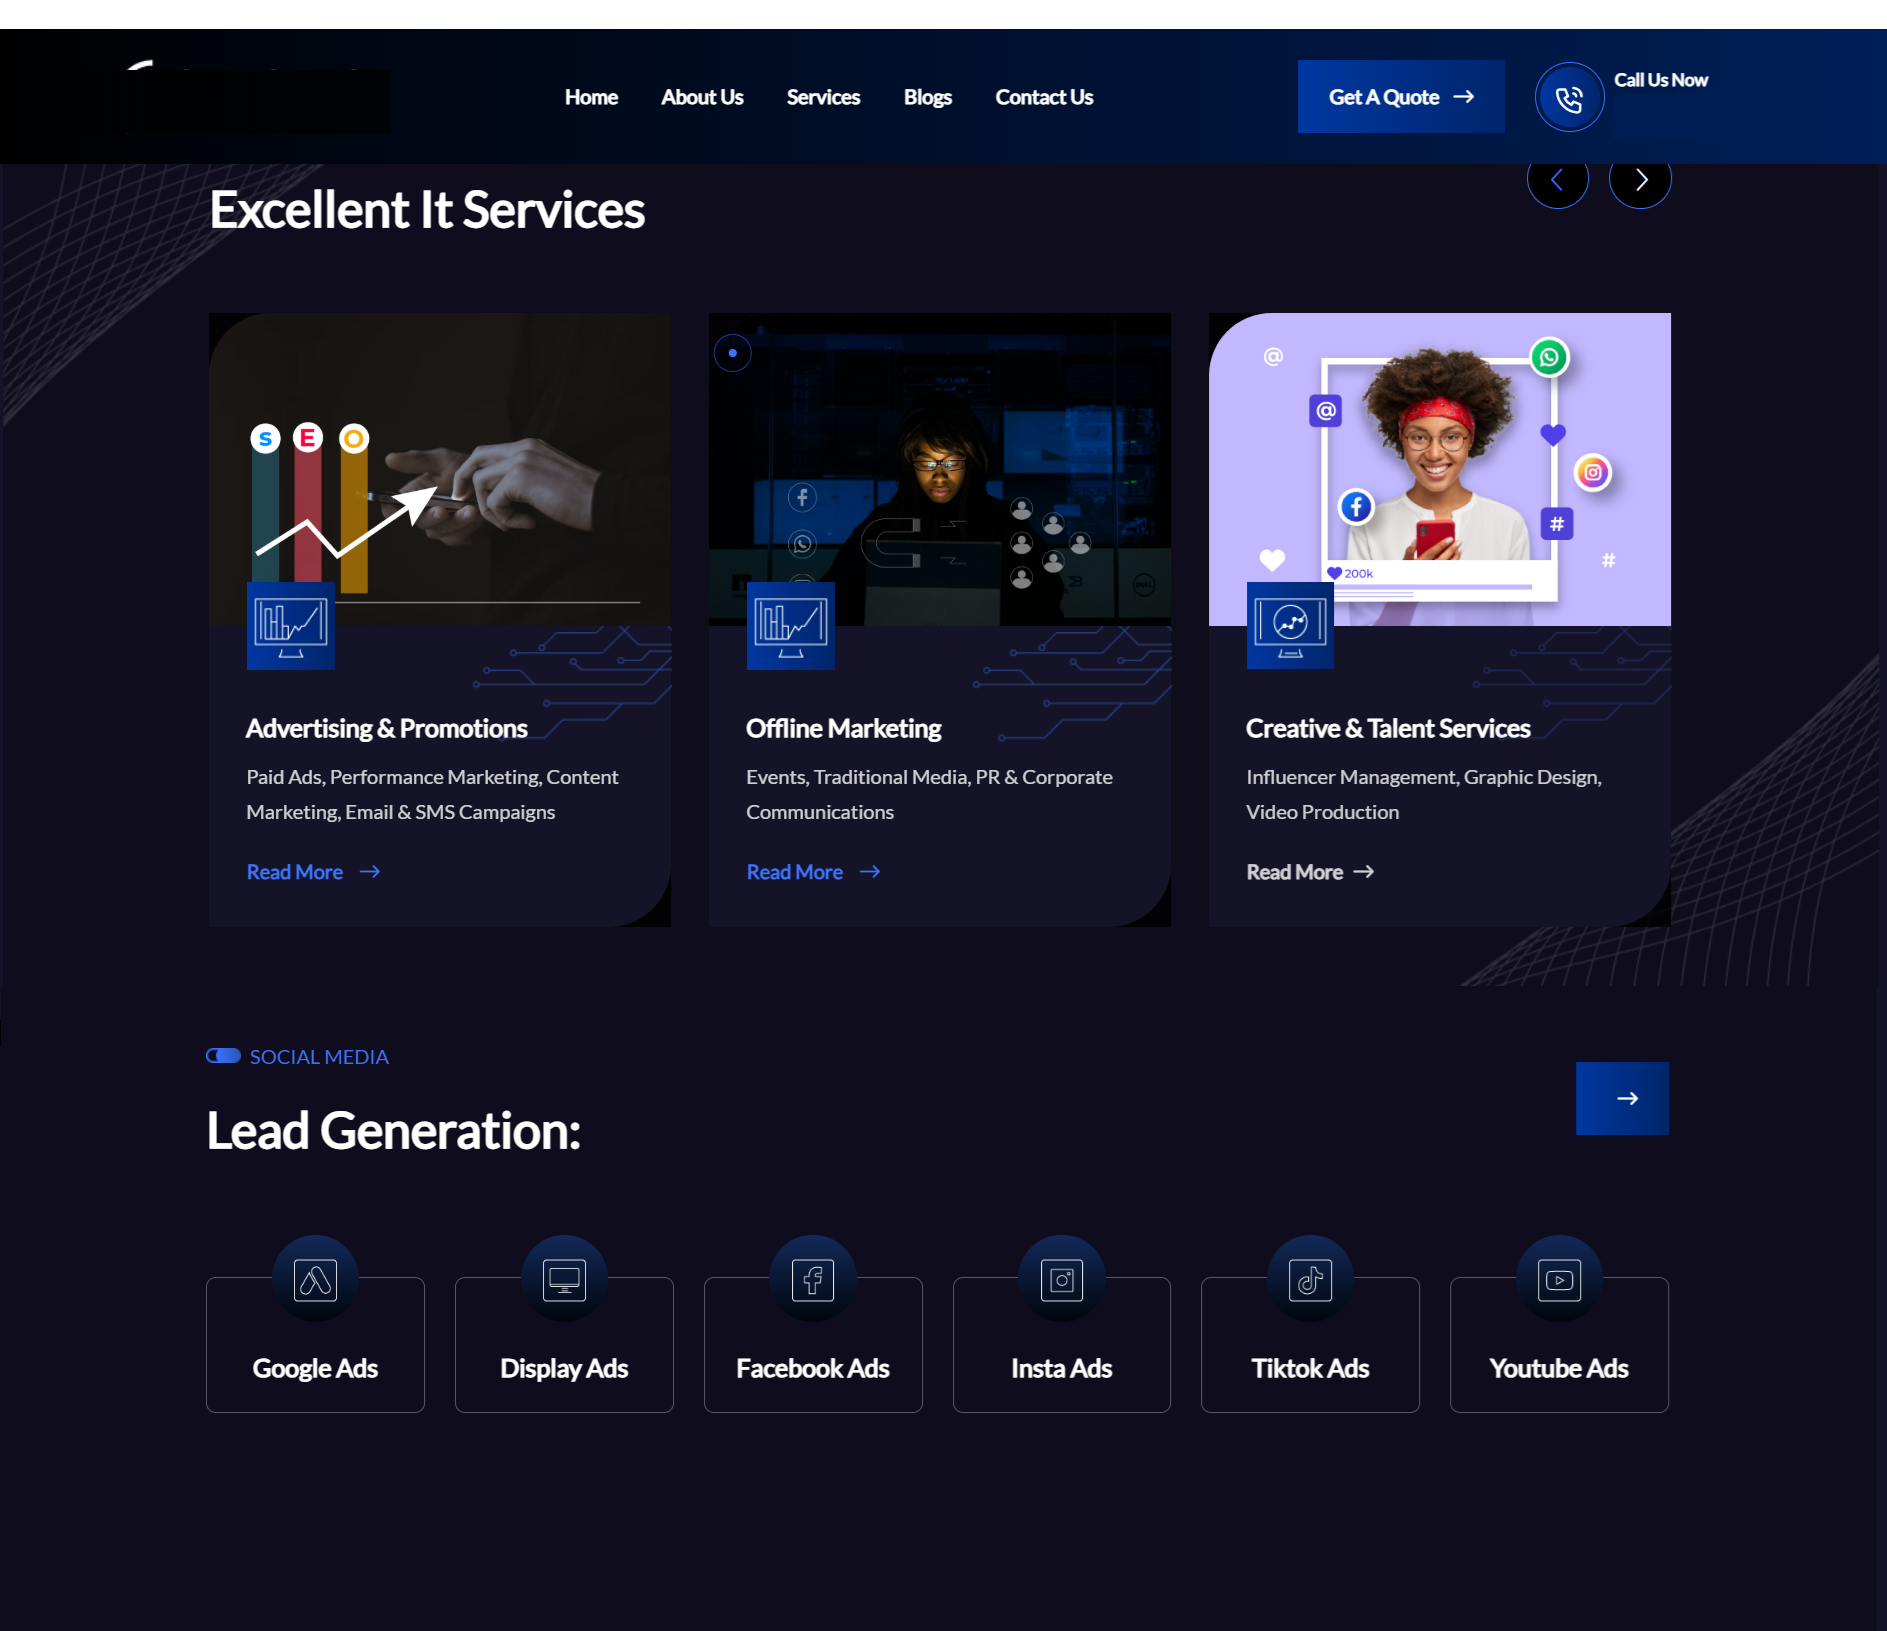Image resolution: width=1887 pixels, height=1631 pixels.
Task: Click the Tiktok Ads icon
Action: (x=1310, y=1279)
